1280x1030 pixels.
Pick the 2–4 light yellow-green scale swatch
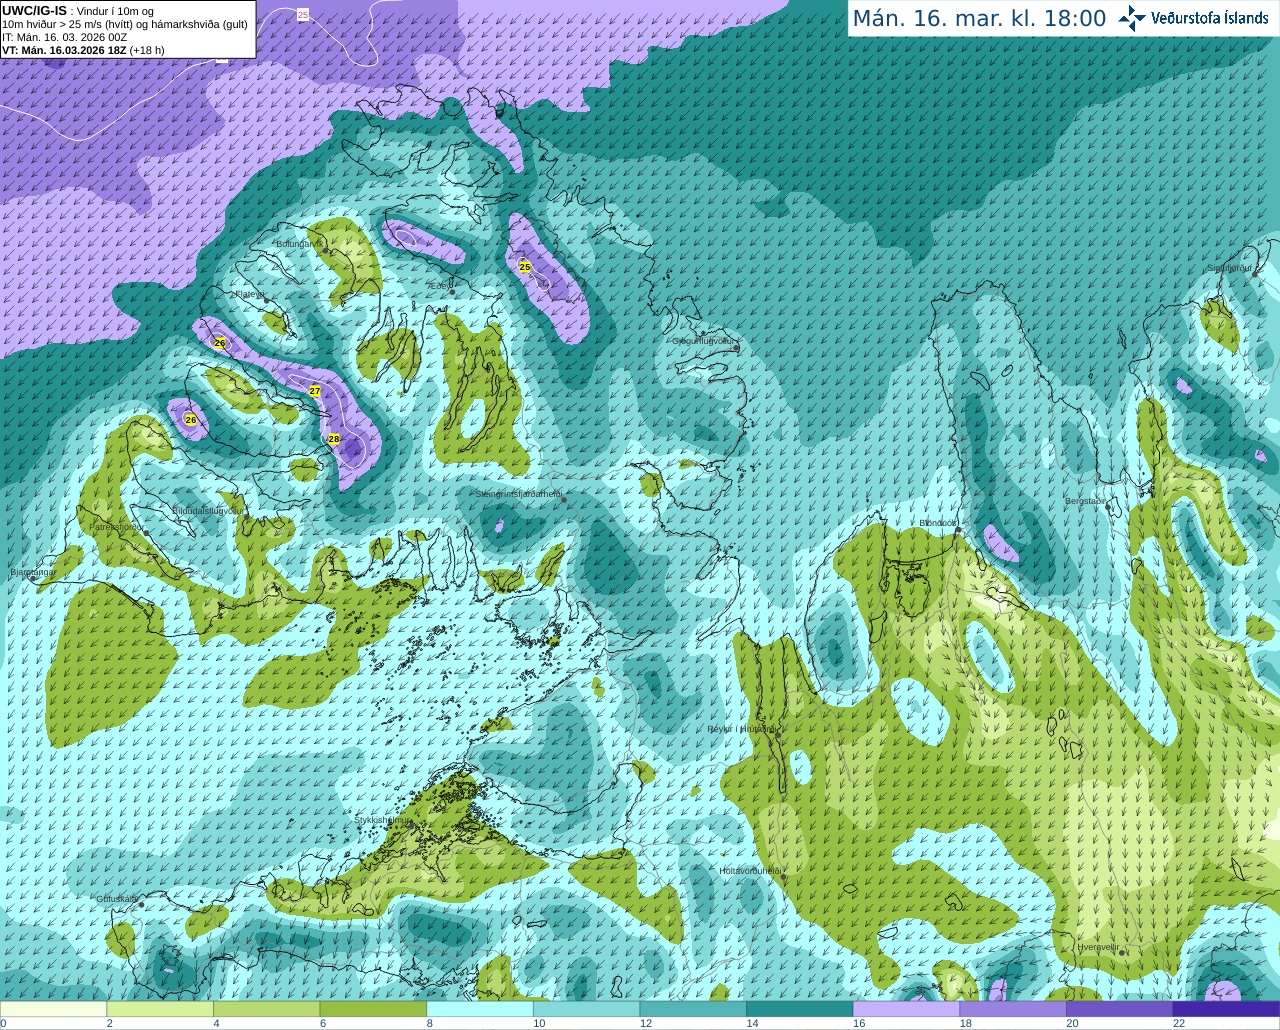pyautogui.click(x=160, y=1009)
